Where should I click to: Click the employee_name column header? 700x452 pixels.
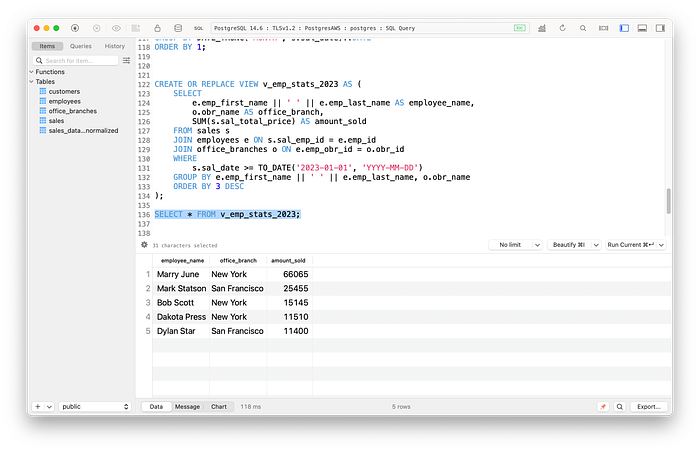tap(182, 260)
